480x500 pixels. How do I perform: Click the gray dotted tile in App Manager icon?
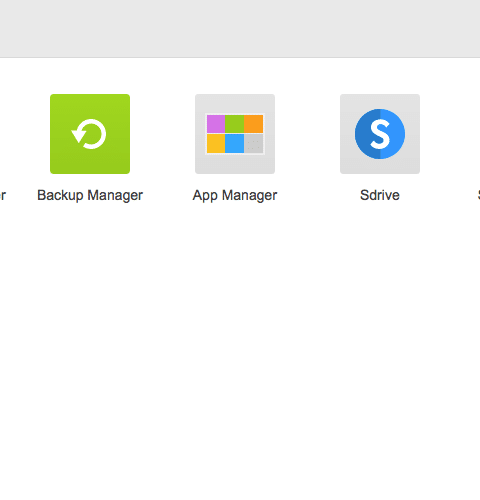pos(254,144)
